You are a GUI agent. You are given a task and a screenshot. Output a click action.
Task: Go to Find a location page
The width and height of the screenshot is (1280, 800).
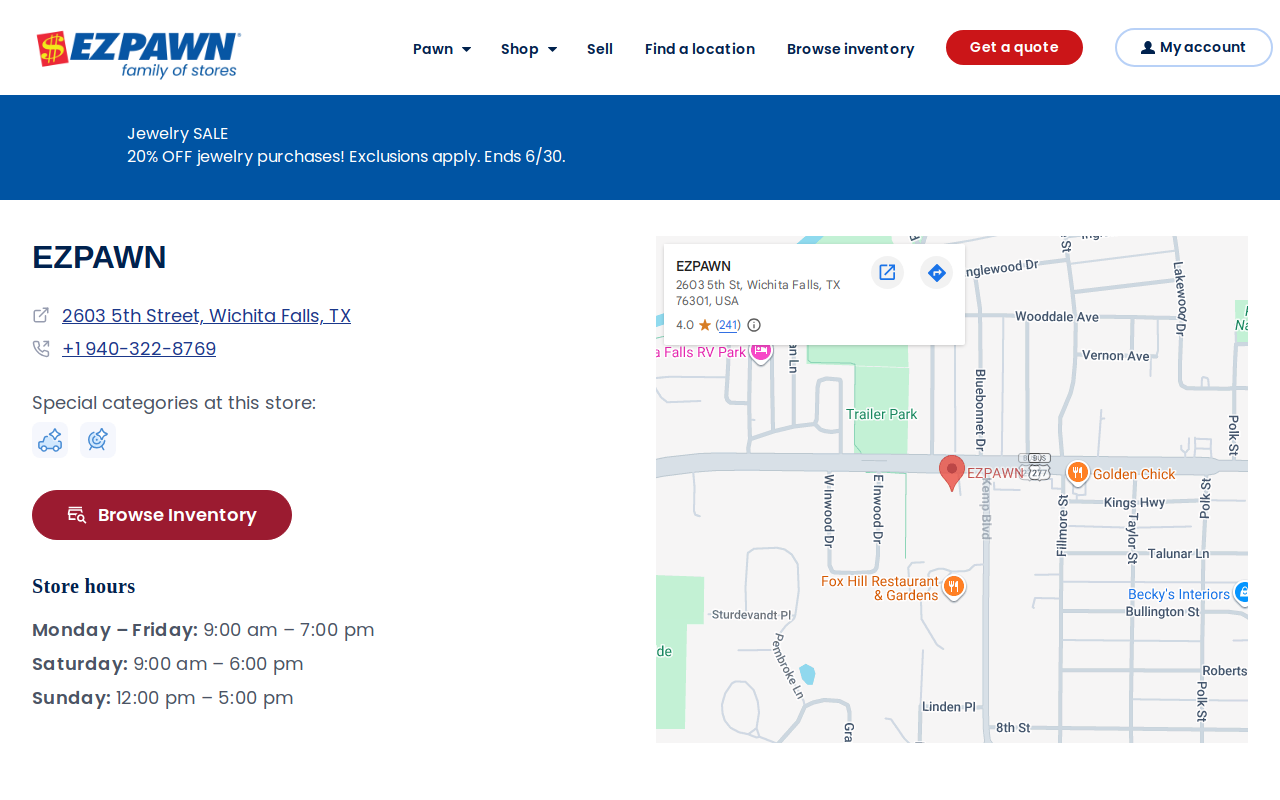click(x=700, y=49)
